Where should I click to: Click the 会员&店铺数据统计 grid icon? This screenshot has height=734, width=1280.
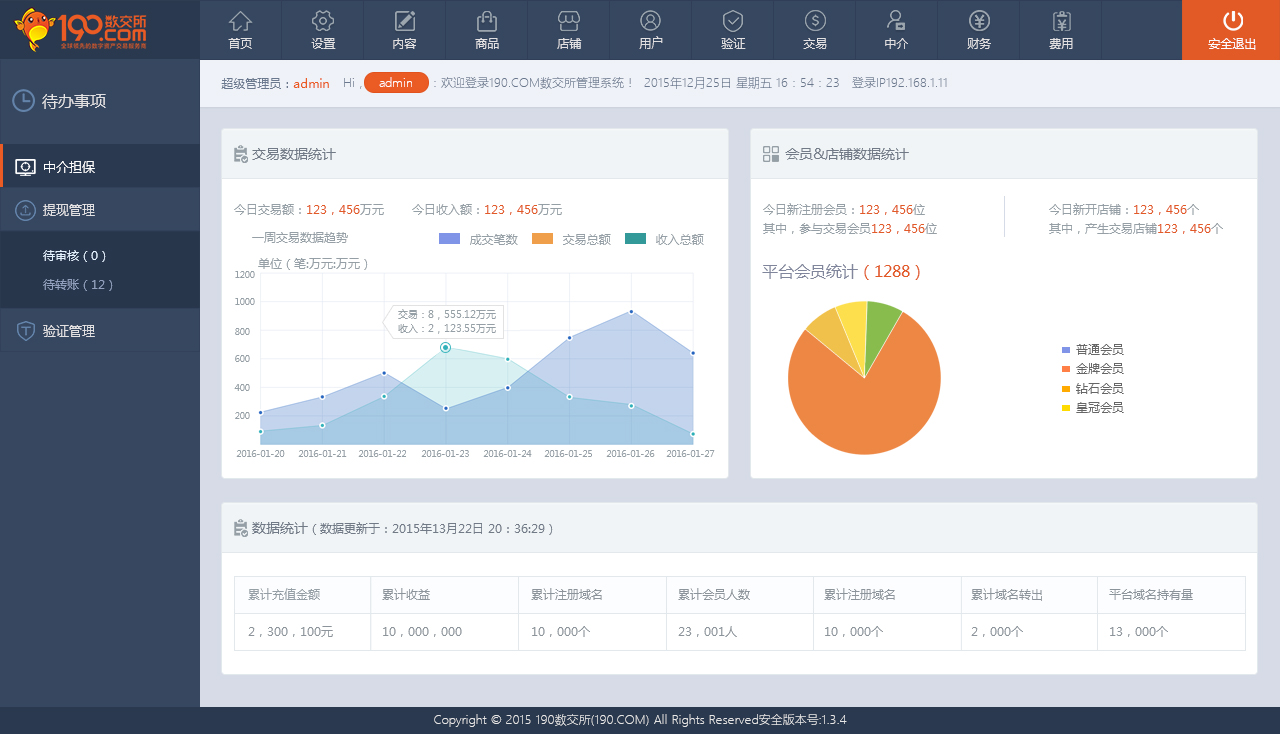(x=771, y=154)
